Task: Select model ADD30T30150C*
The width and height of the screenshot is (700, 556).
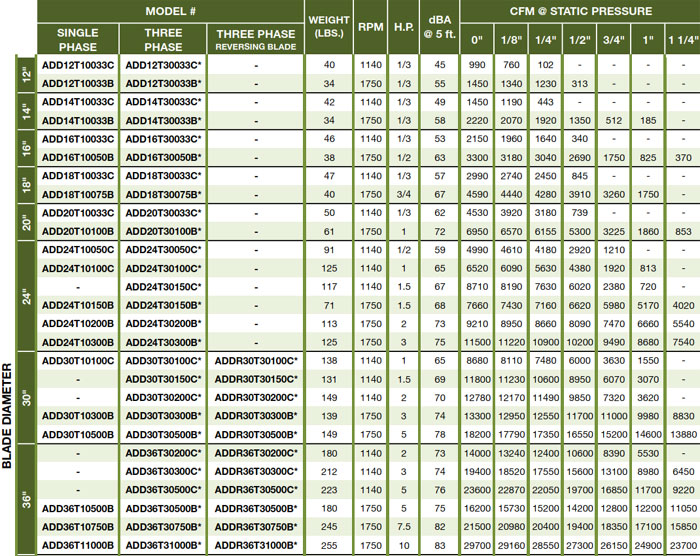Action: coord(163,379)
